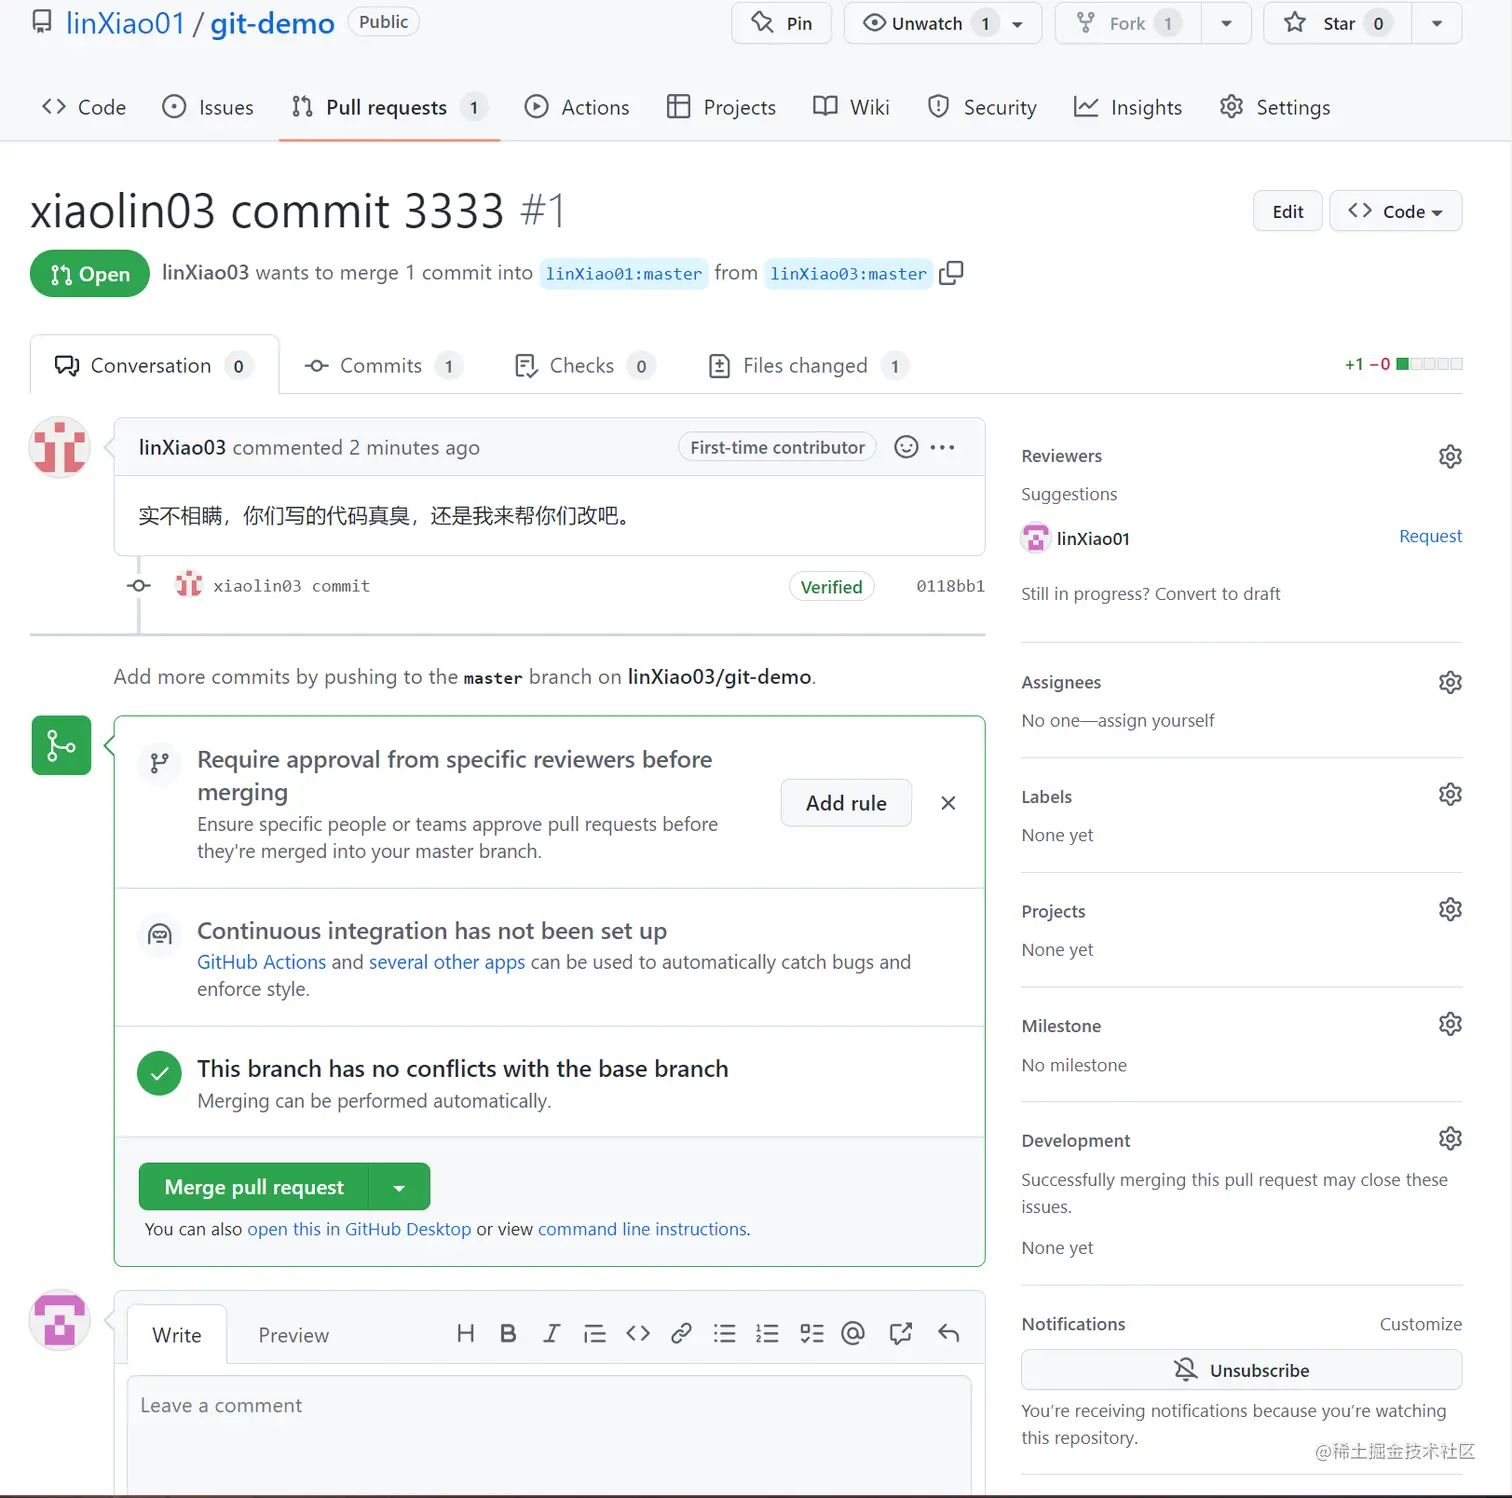Open Labels settings gear

1450,794
